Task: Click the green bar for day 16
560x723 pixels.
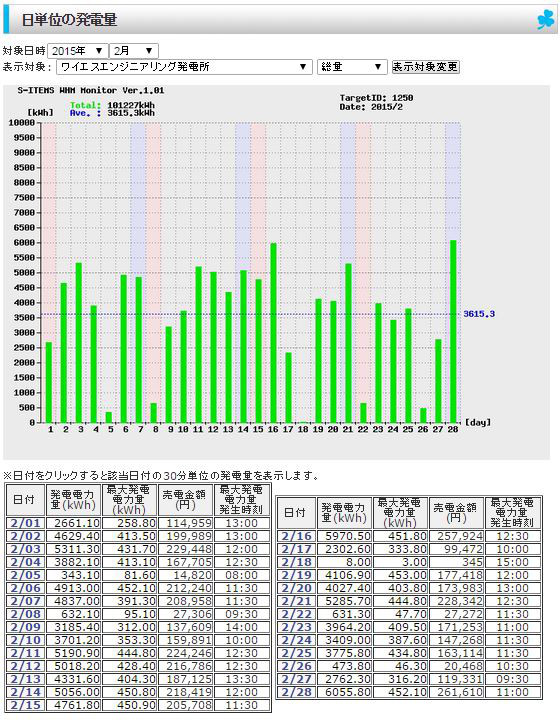Action: (x=273, y=333)
